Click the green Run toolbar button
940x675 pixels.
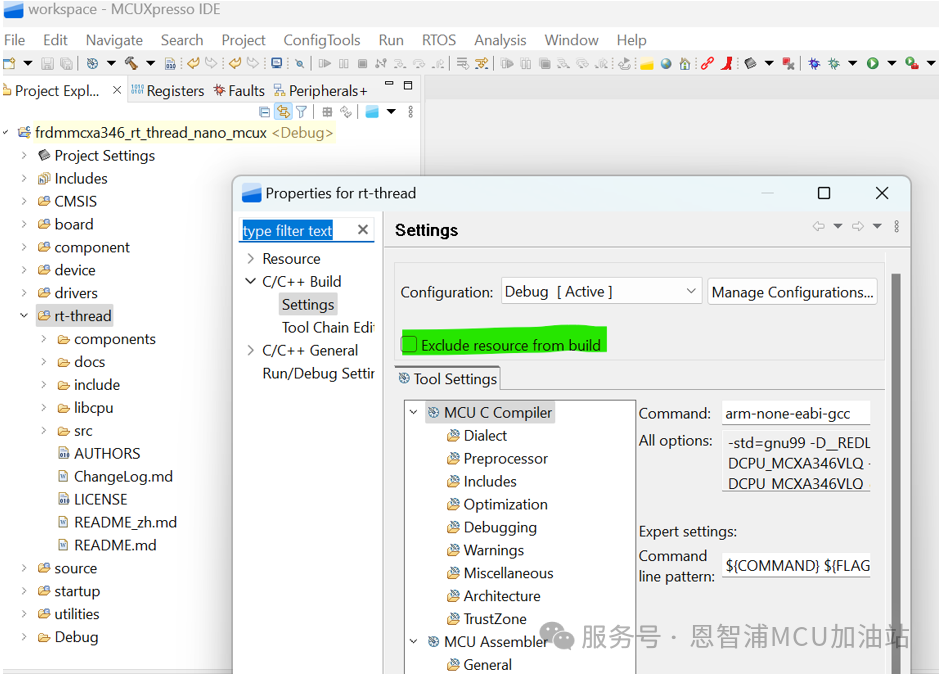coord(872,63)
